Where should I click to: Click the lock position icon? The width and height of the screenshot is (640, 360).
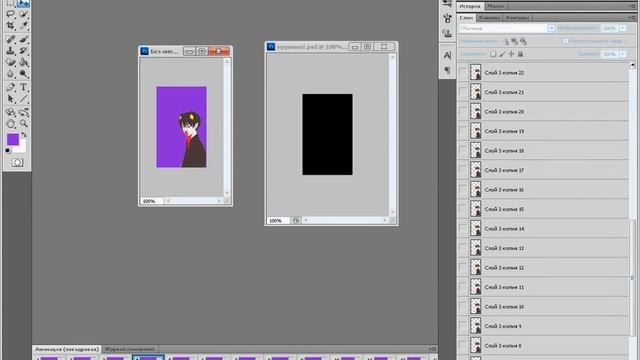pyautogui.click(x=511, y=54)
